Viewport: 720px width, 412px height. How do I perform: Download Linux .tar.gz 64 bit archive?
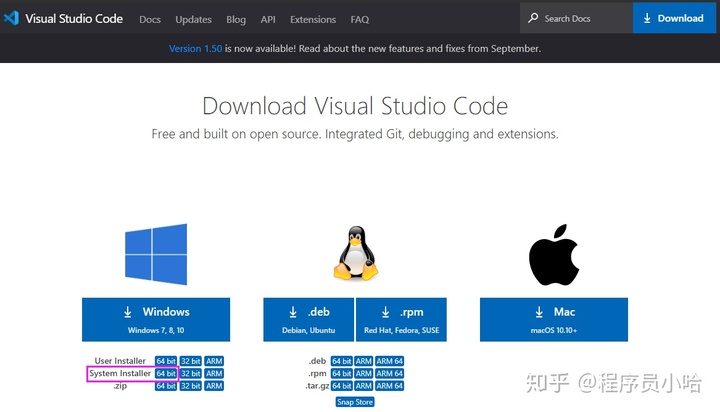[342, 386]
